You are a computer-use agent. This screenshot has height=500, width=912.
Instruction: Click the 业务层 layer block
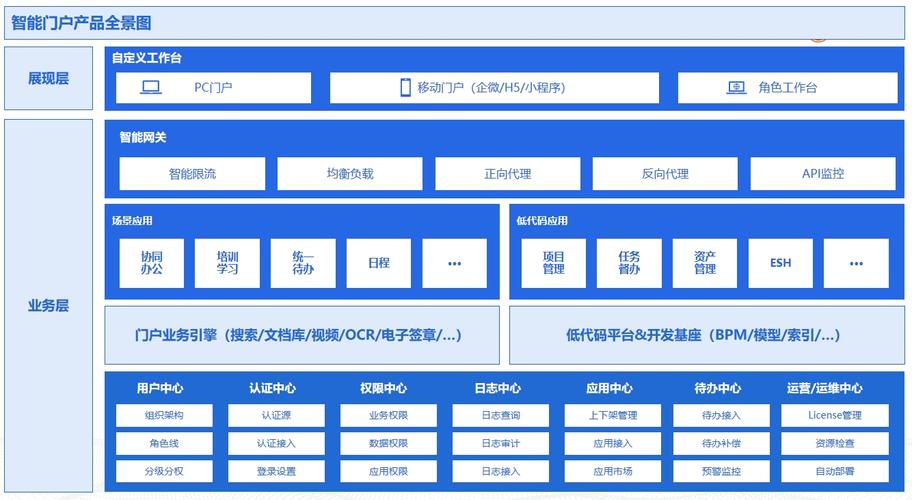pyautogui.click(x=48, y=306)
